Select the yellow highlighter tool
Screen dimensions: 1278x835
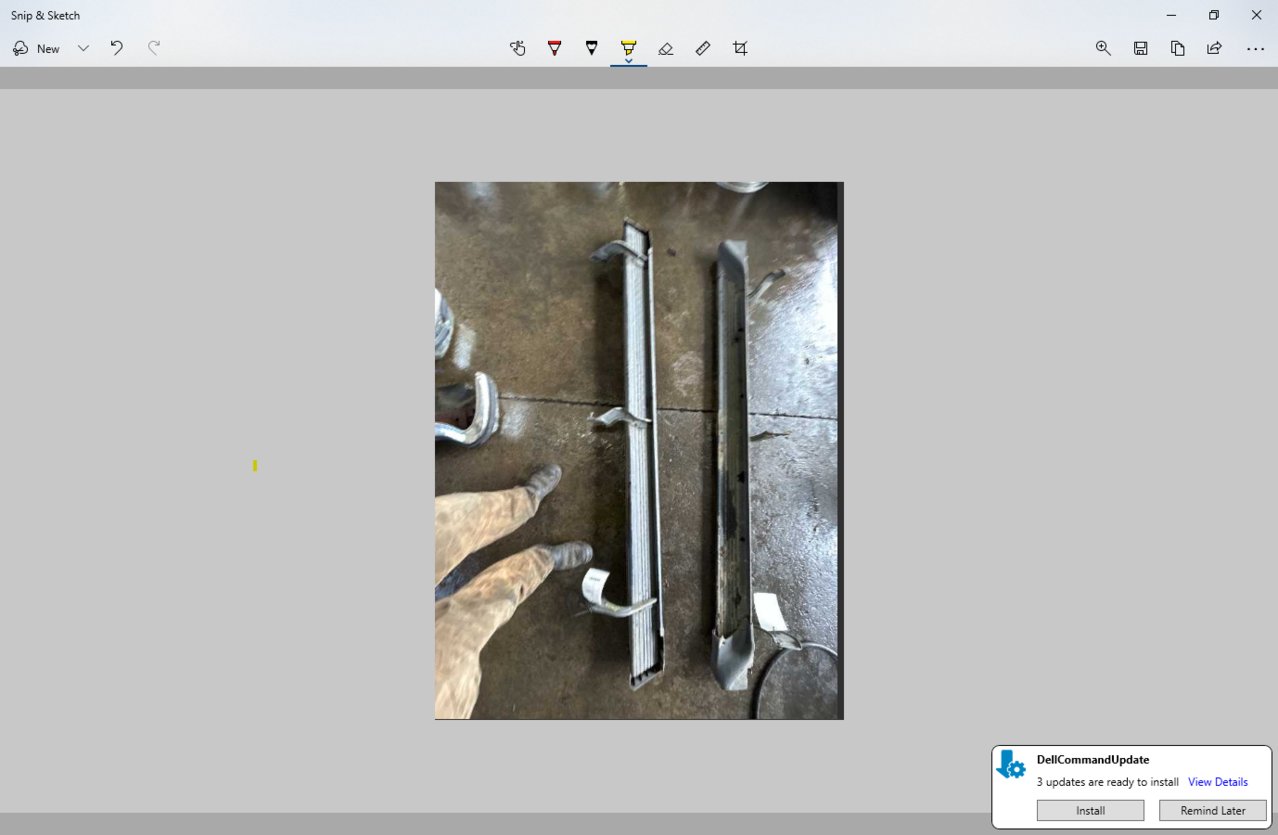(628, 46)
